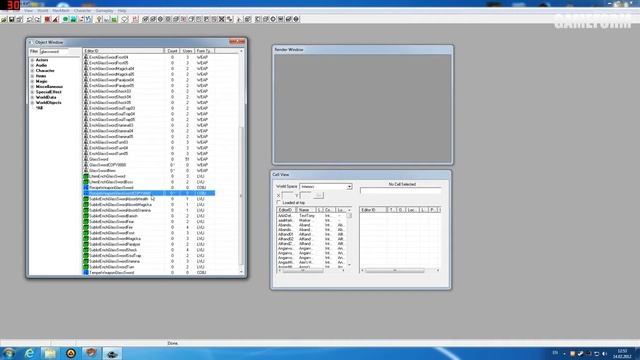This screenshot has width=640, height=360.
Task: Click the Object Window list scroll-down arrow
Action: pyautogui.click(x=241, y=272)
